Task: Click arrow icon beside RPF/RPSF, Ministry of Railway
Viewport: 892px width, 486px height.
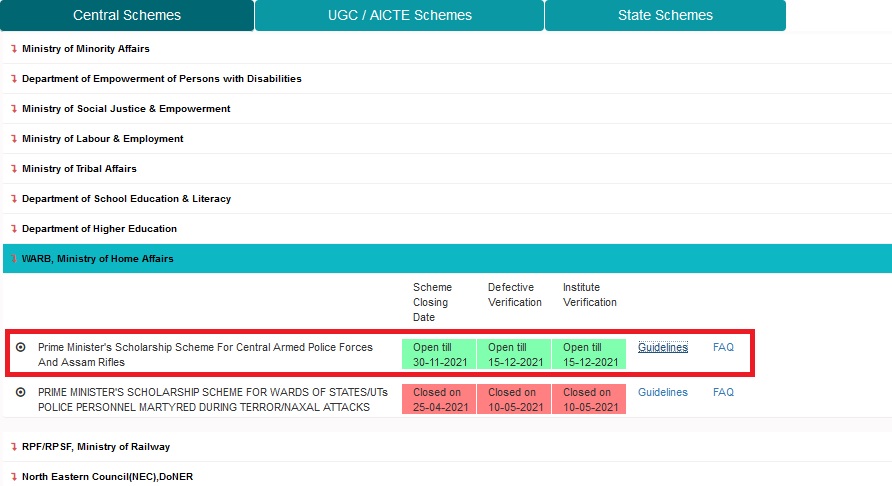Action: pyautogui.click(x=14, y=447)
